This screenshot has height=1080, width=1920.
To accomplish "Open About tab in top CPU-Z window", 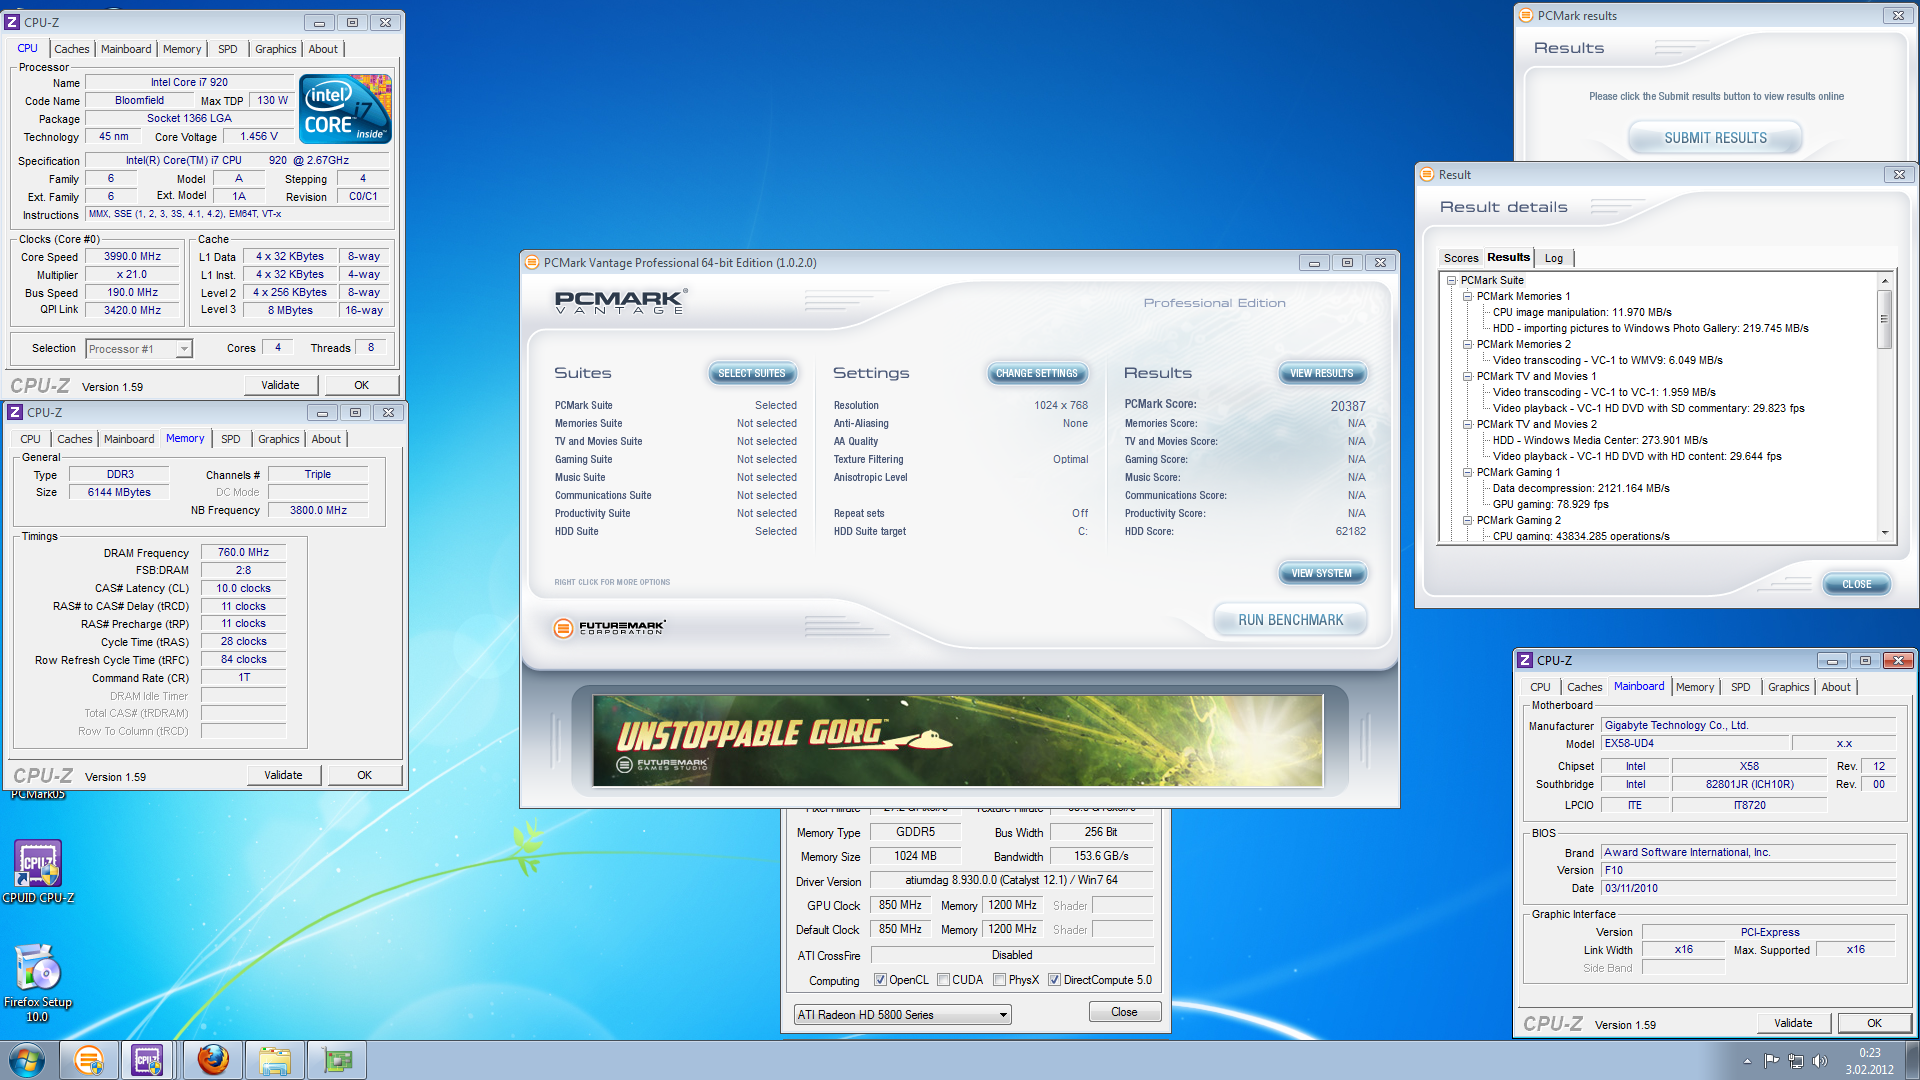I will click(323, 49).
